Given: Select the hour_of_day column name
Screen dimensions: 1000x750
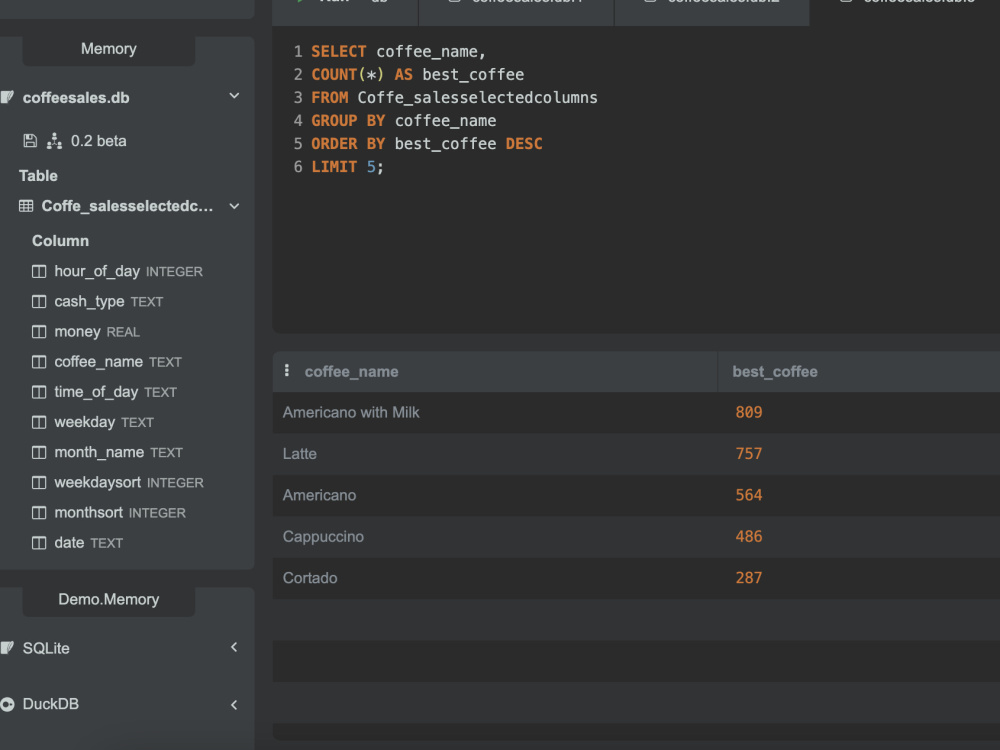Looking at the screenshot, I should coord(97,271).
